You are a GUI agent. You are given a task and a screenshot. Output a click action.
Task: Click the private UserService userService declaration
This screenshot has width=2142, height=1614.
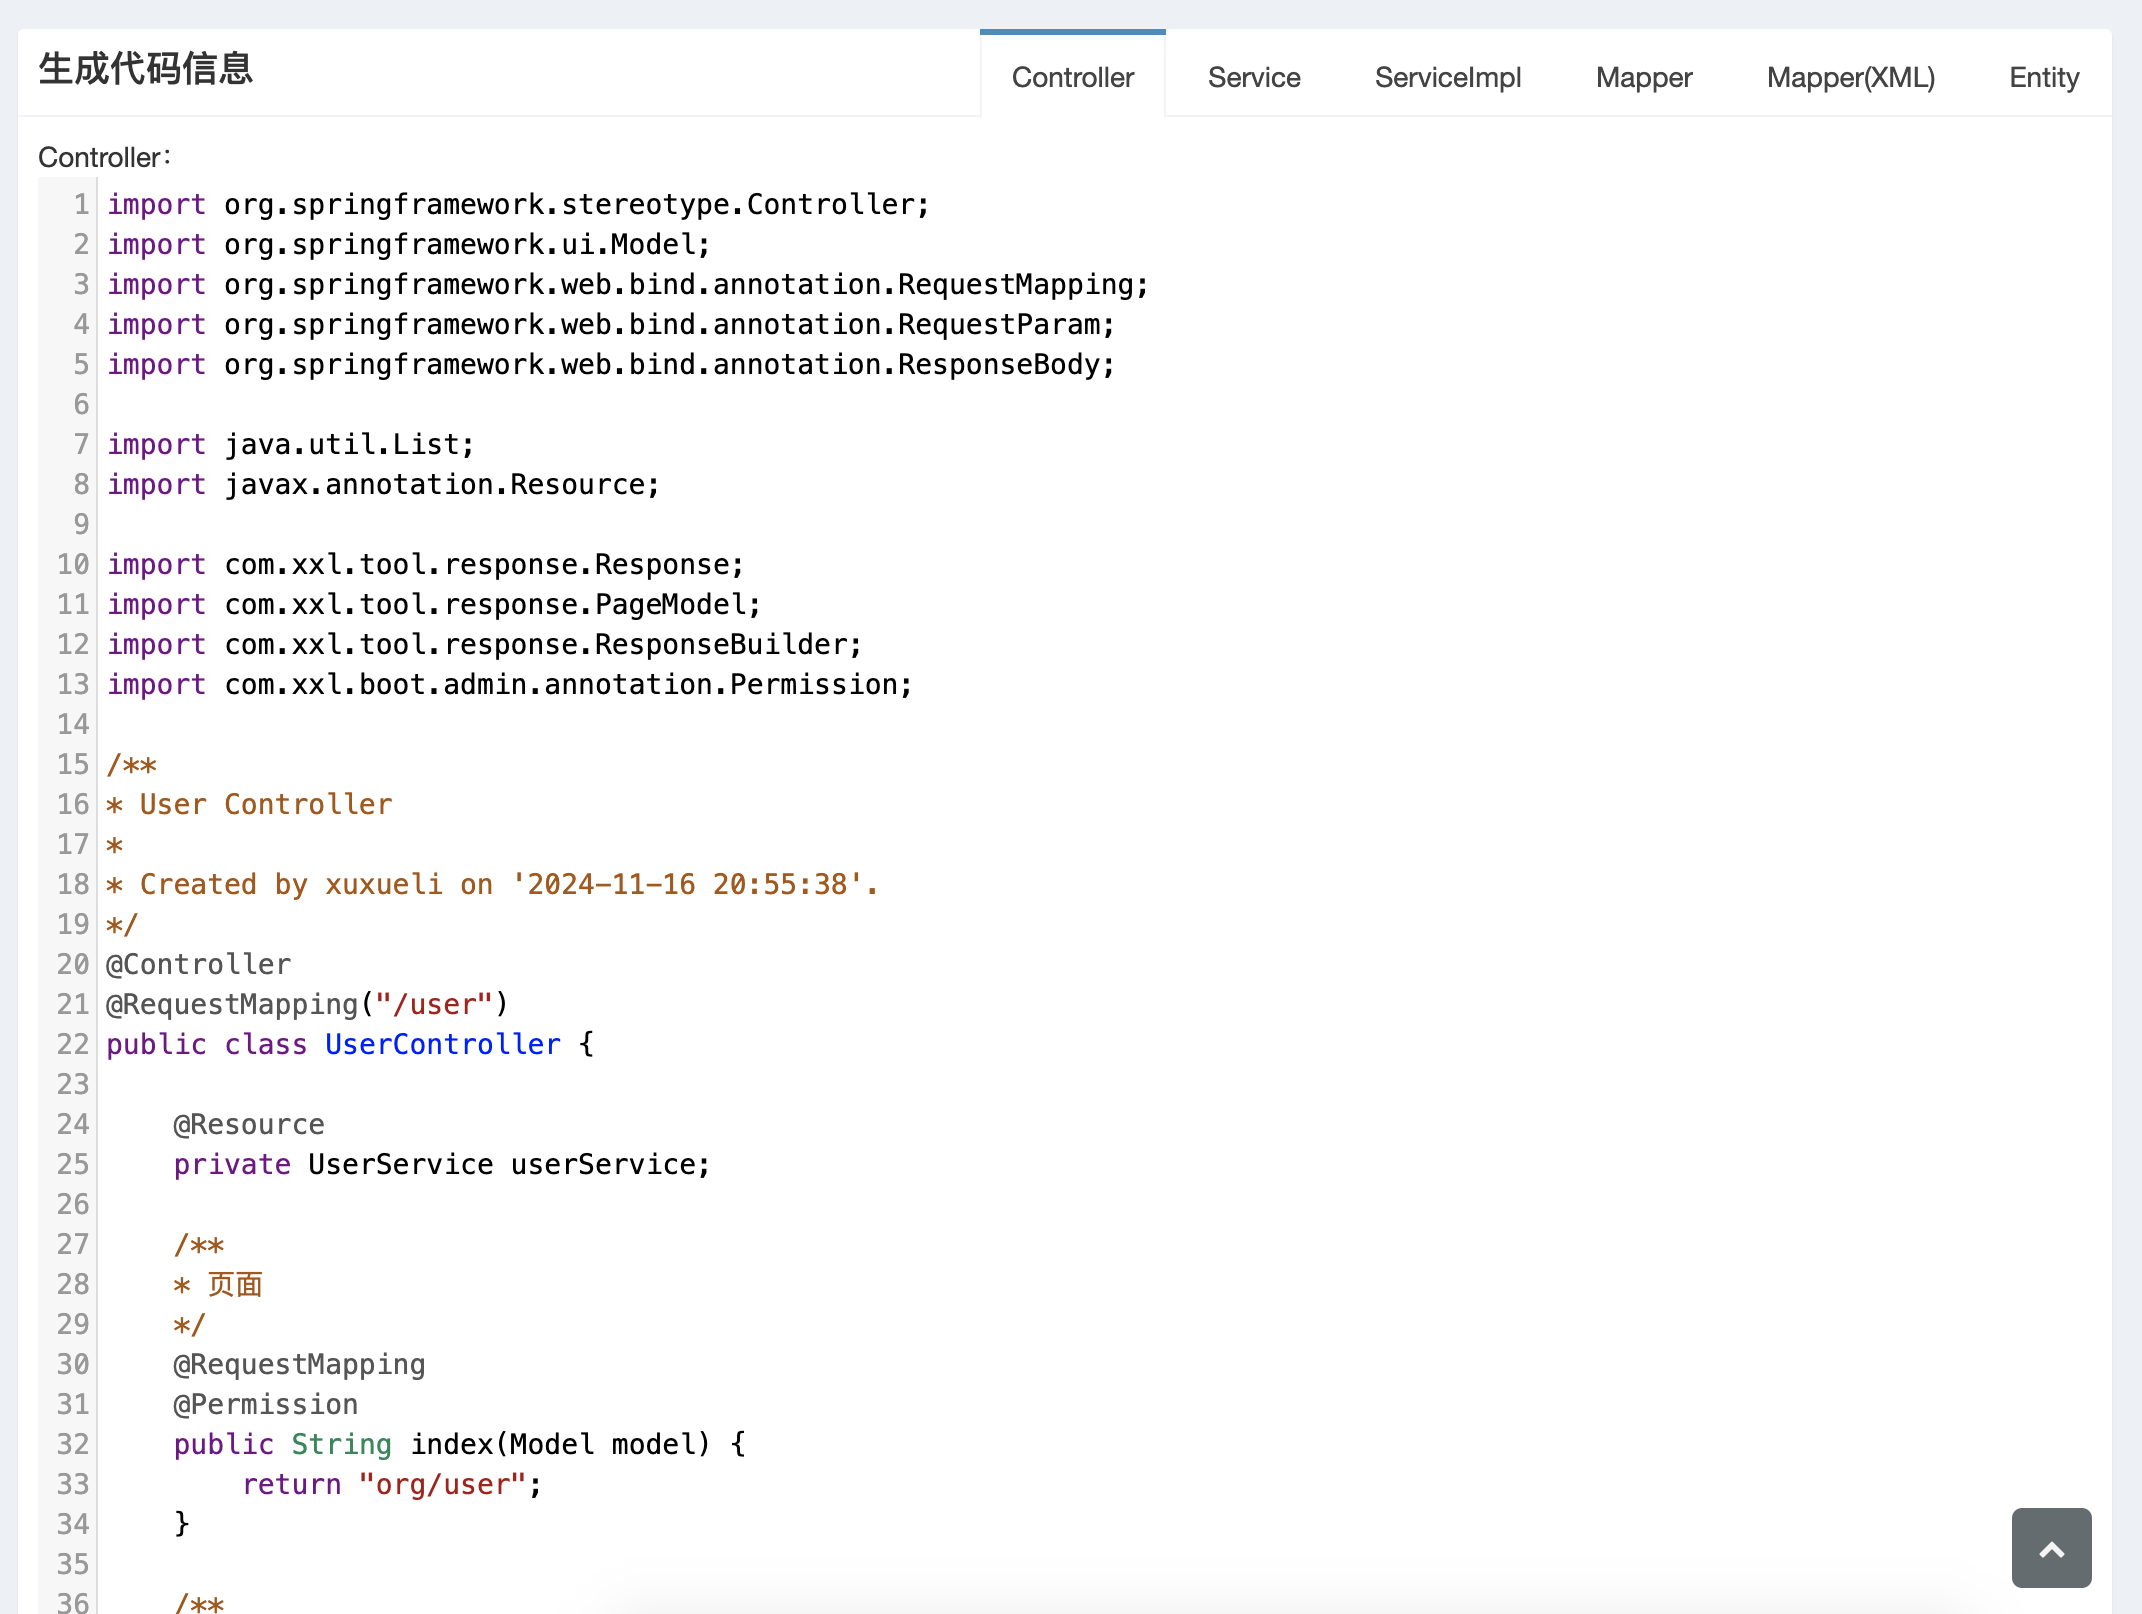(440, 1163)
